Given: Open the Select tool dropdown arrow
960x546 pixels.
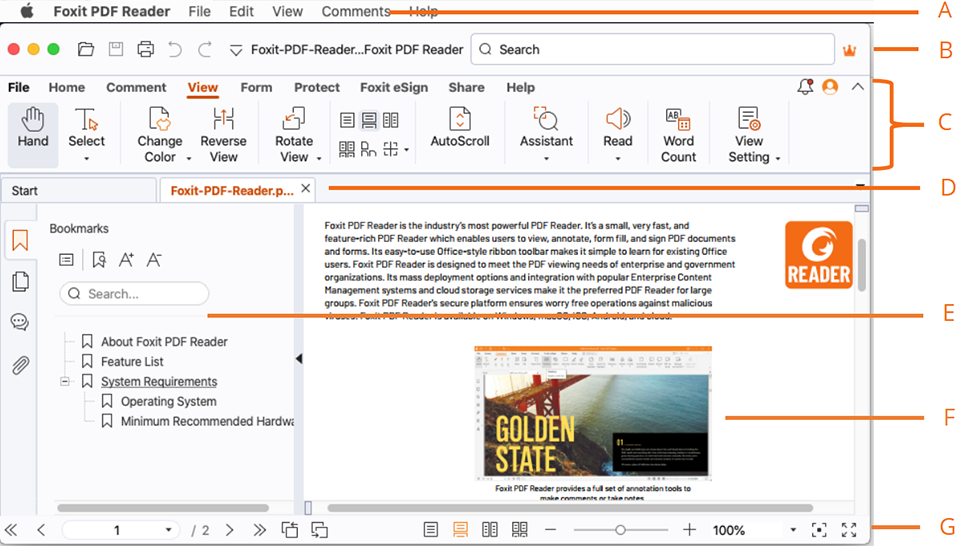Looking at the screenshot, I should click(x=86, y=159).
